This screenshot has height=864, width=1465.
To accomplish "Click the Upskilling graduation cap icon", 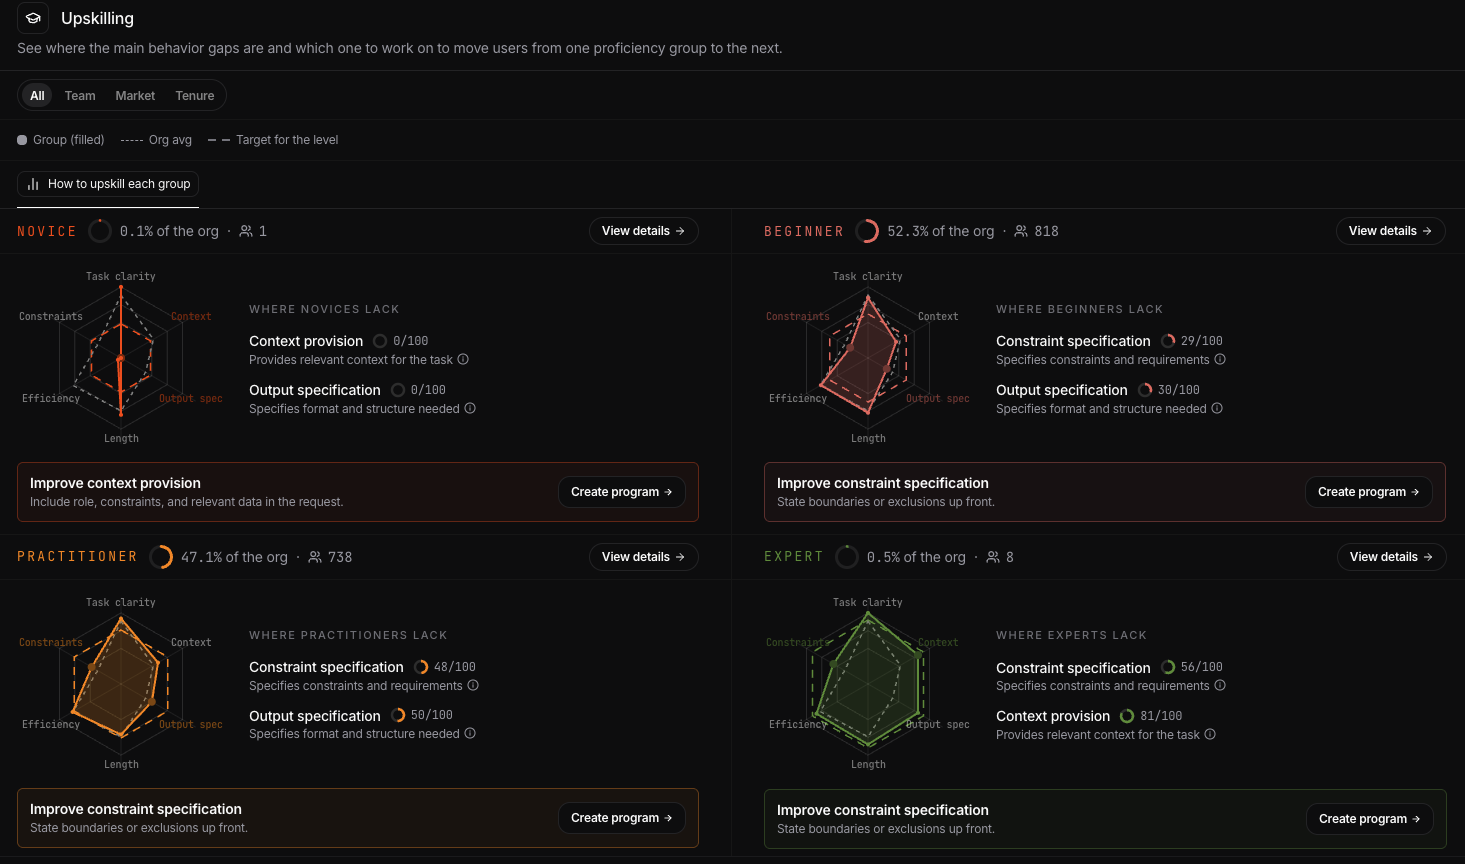I will click(33, 18).
